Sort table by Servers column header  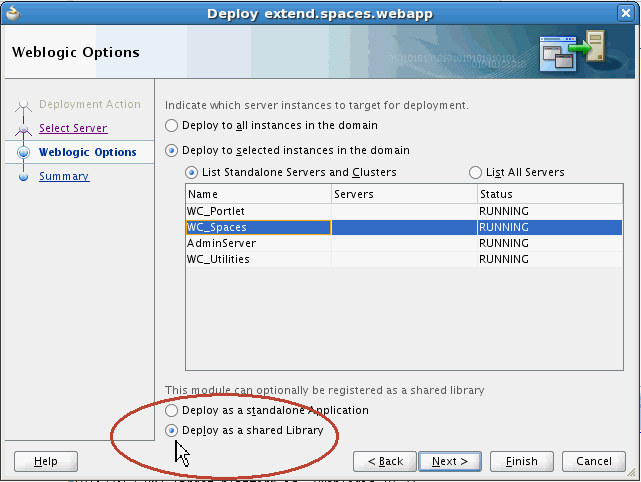(404, 194)
